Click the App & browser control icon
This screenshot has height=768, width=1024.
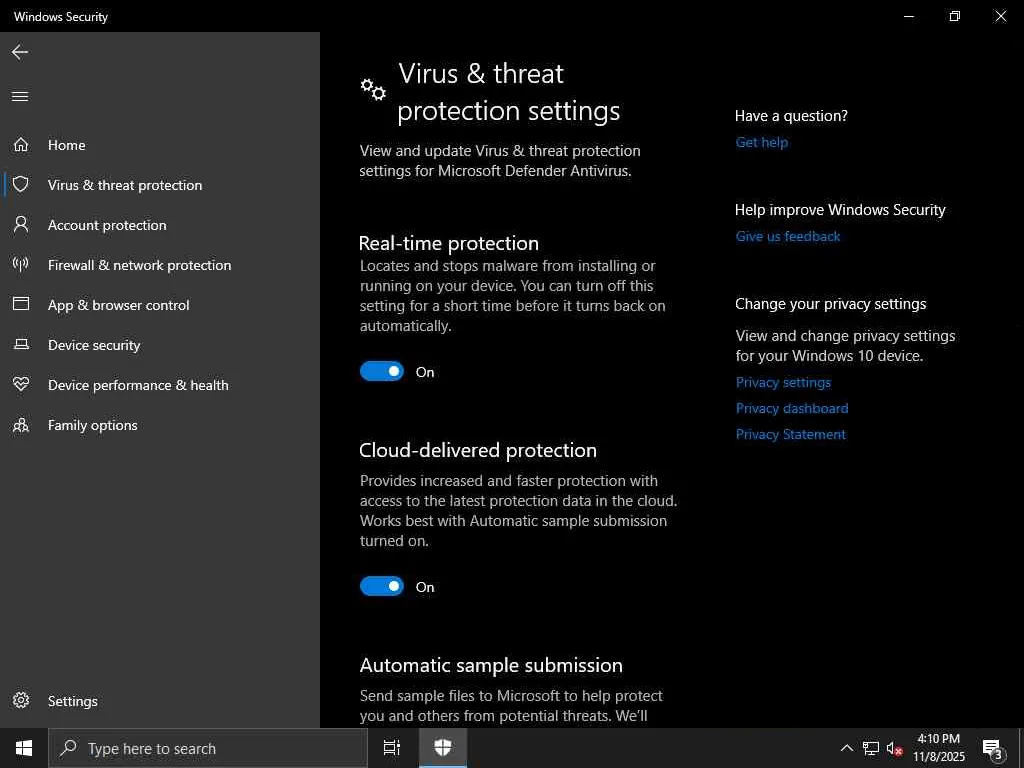[20, 305]
